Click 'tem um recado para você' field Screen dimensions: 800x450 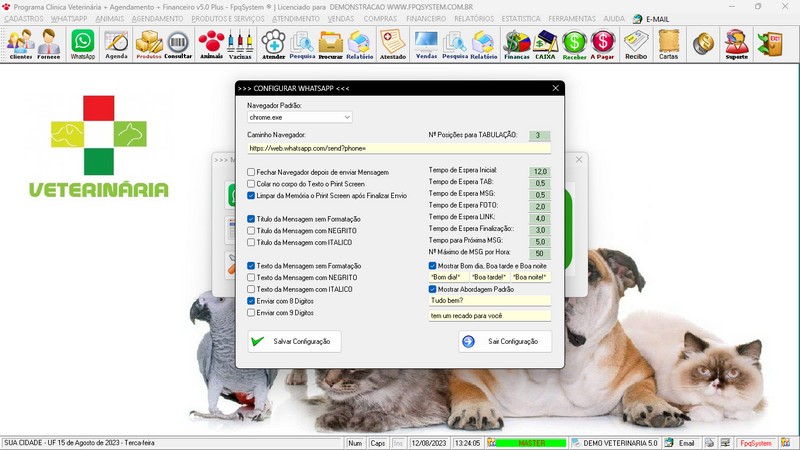pos(490,316)
